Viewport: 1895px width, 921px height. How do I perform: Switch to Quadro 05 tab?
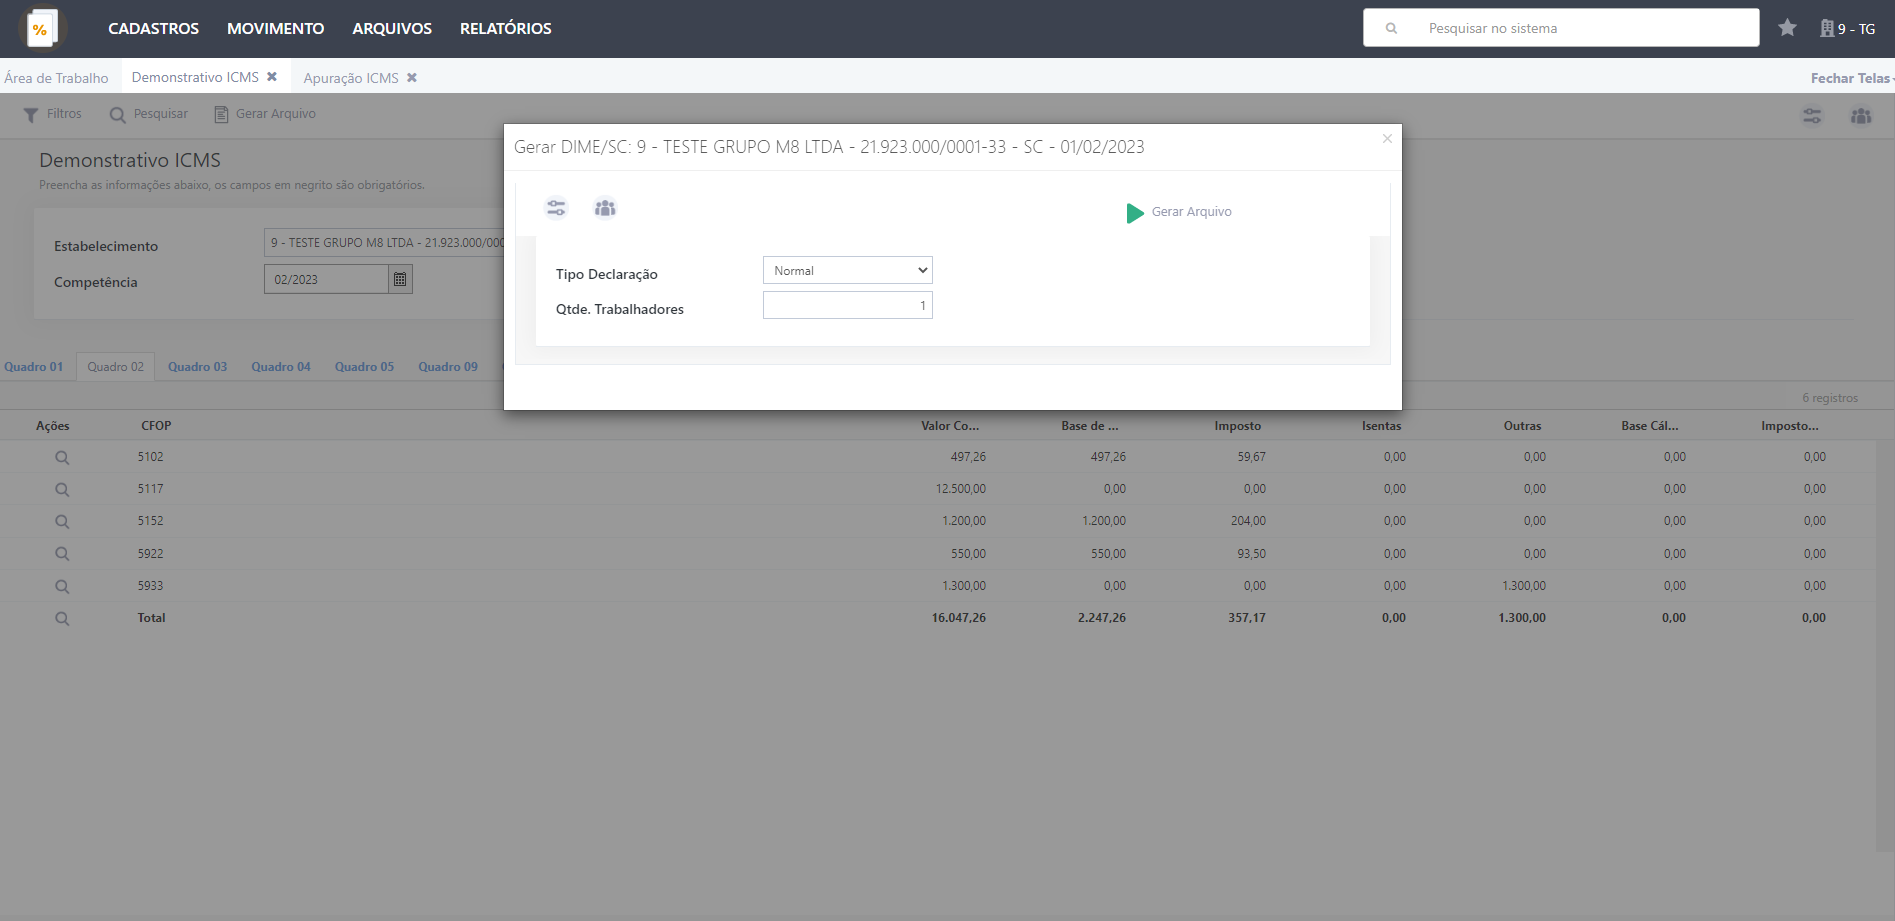364,367
